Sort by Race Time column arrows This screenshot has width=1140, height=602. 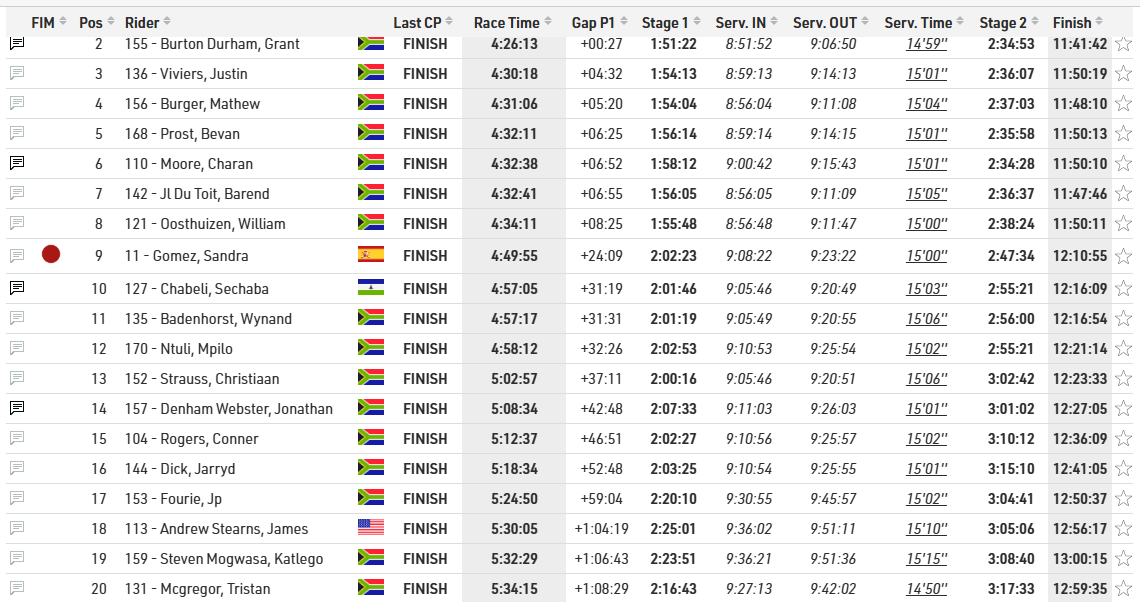(x=550, y=22)
